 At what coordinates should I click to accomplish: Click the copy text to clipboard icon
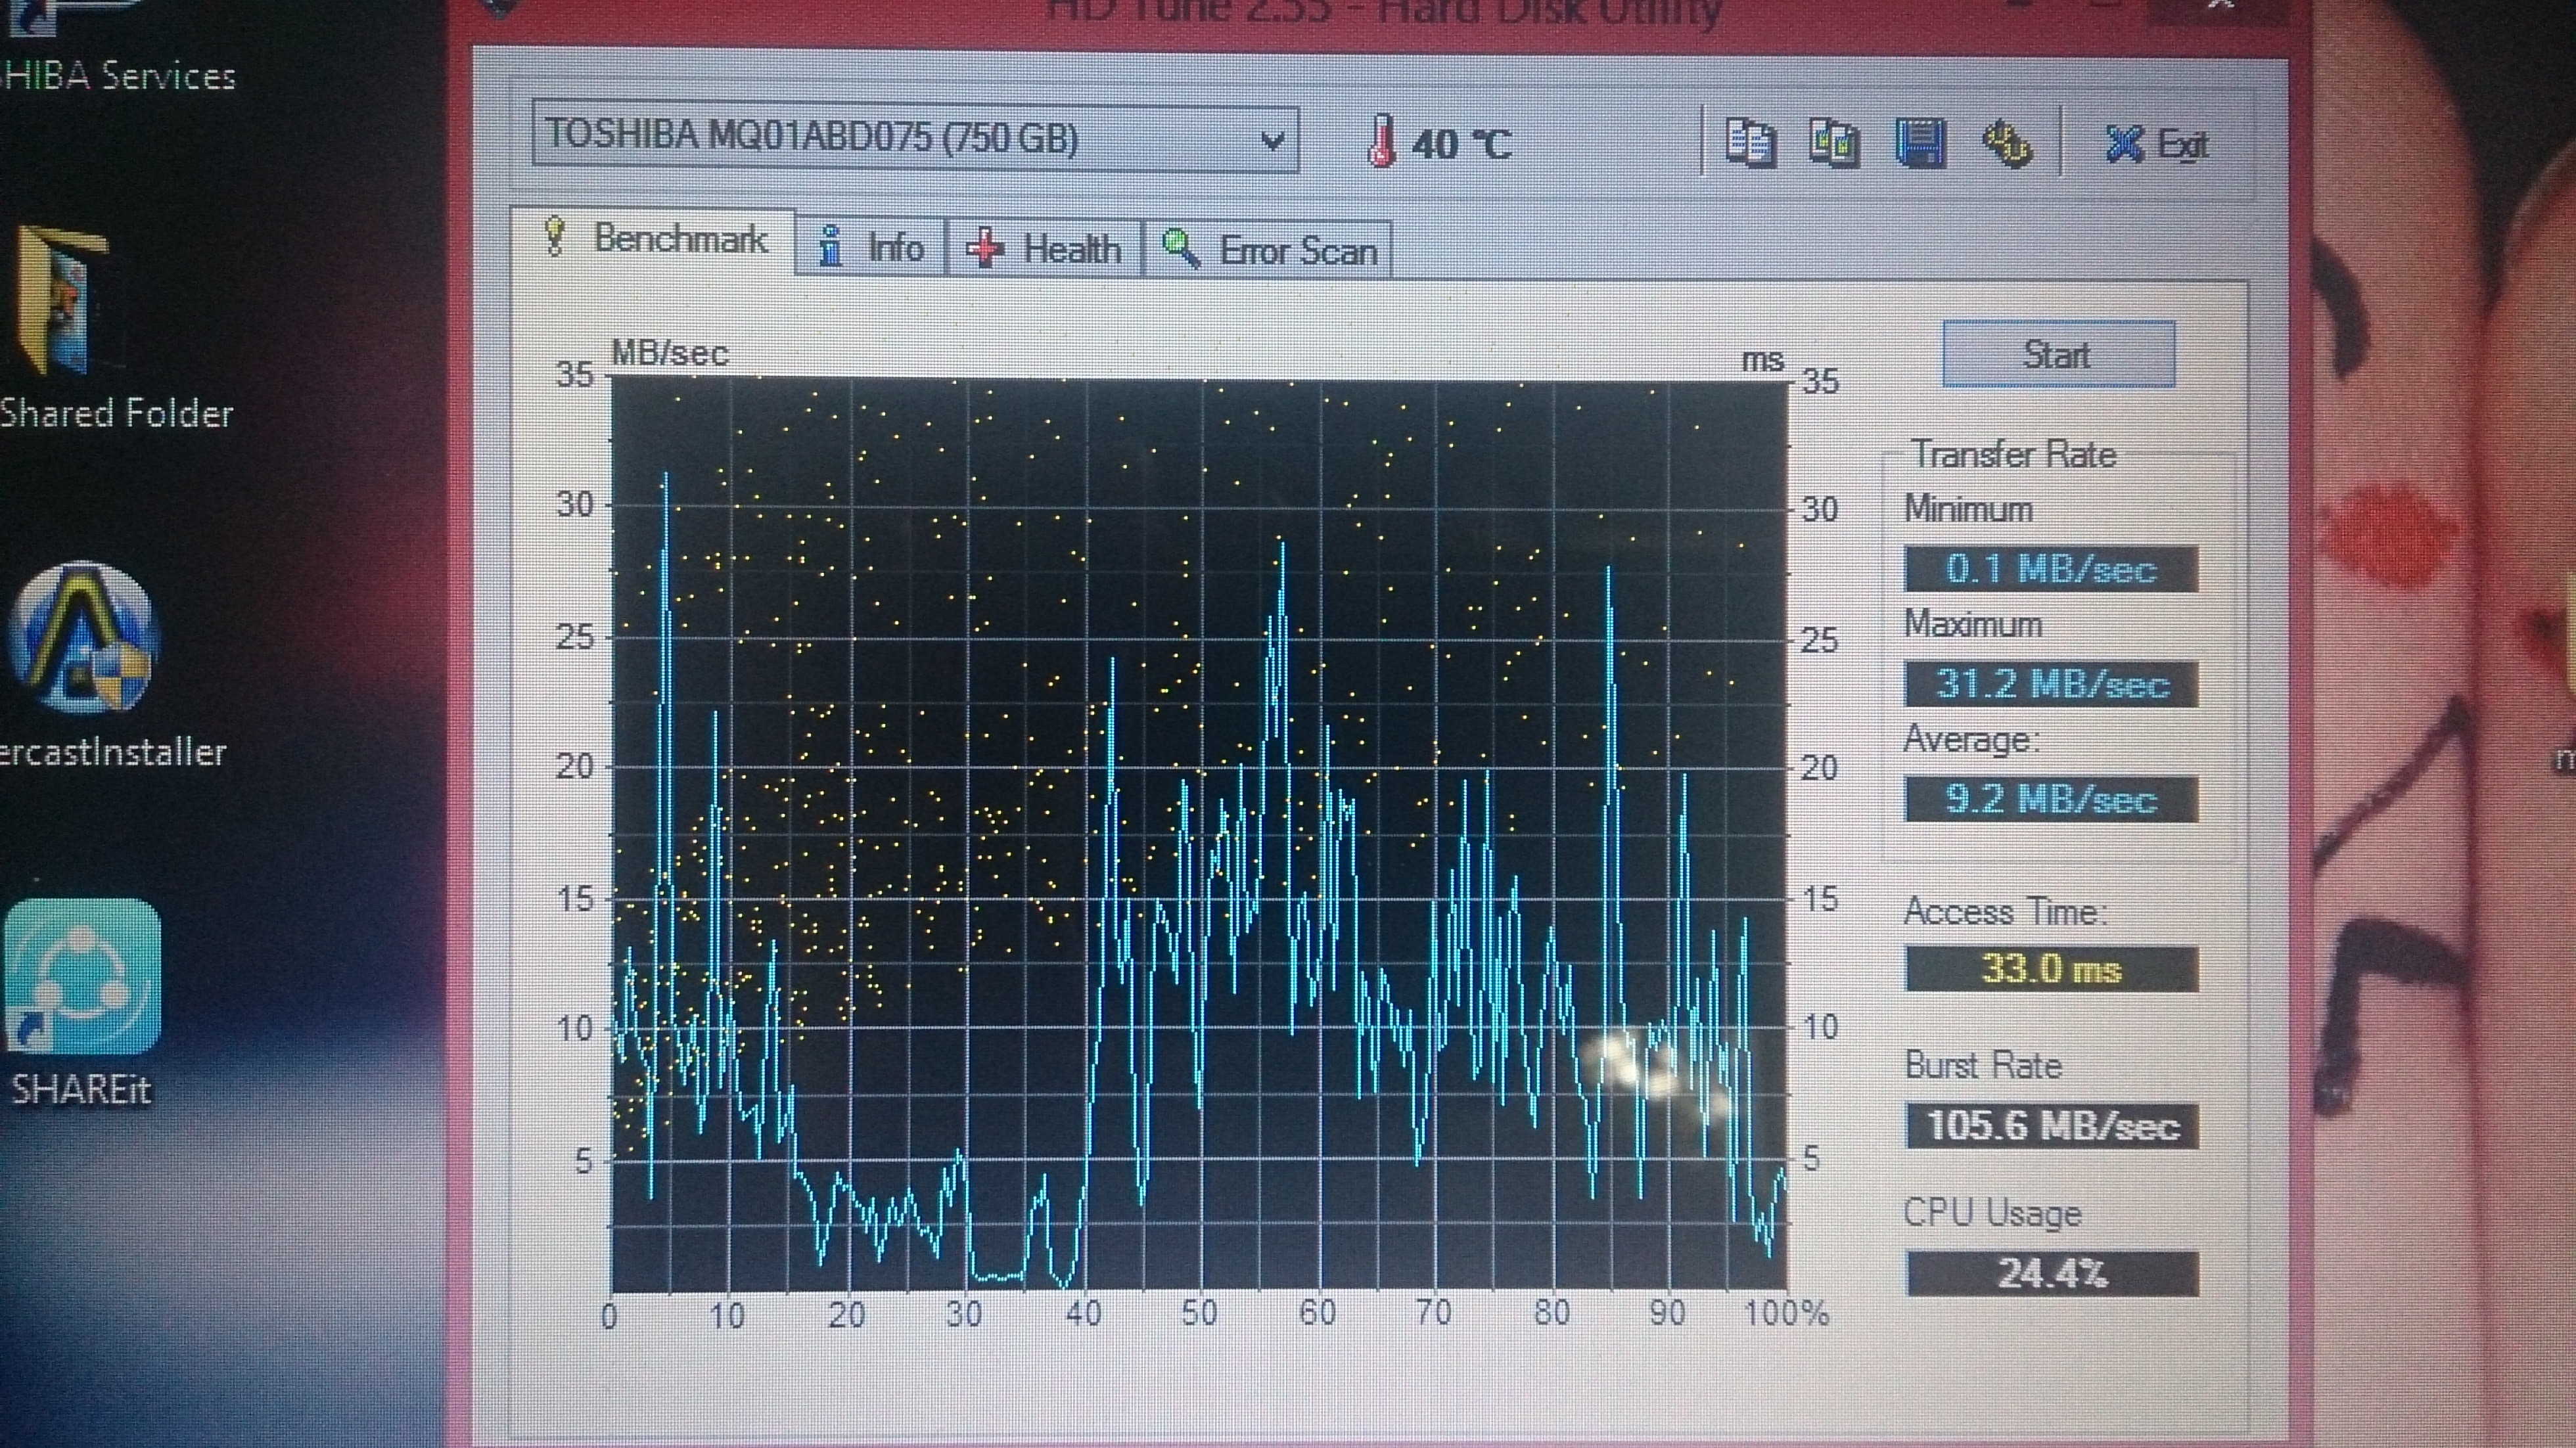pos(1751,143)
